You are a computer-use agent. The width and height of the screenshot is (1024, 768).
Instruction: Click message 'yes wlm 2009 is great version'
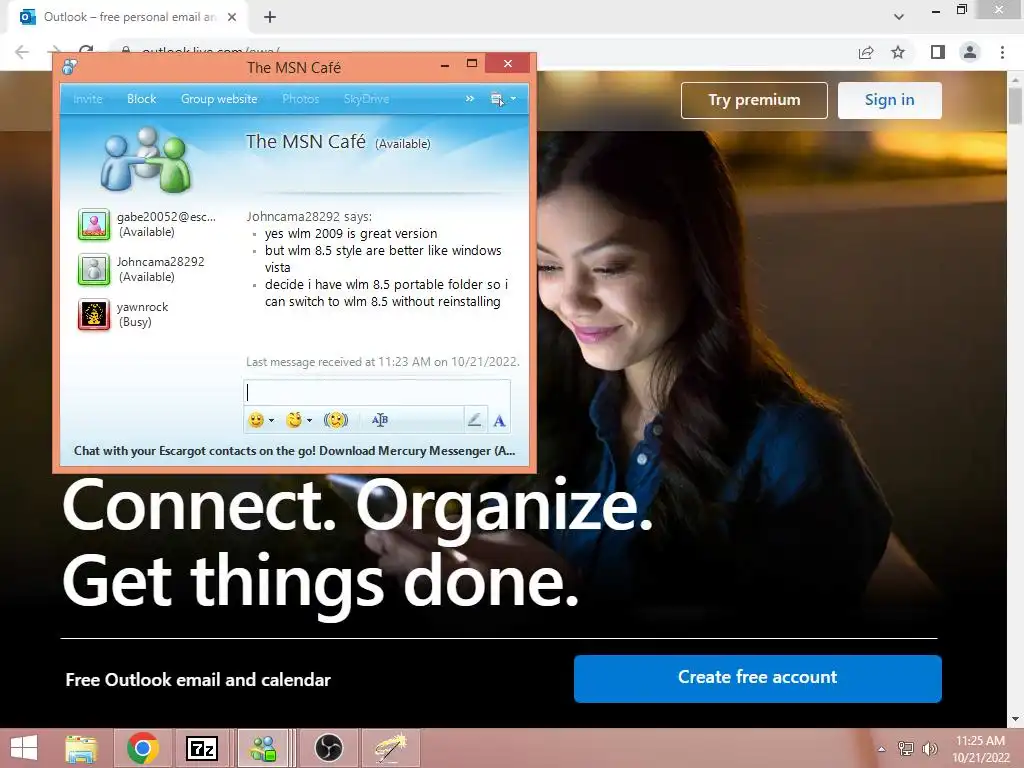[x=351, y=233]
